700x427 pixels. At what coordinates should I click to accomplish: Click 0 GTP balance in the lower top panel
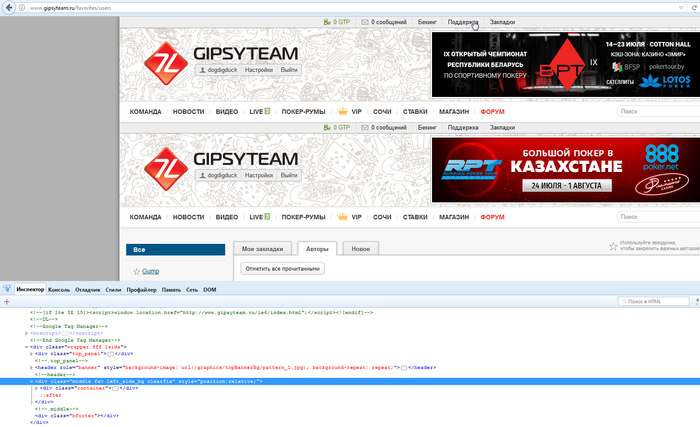click(337, 127)
